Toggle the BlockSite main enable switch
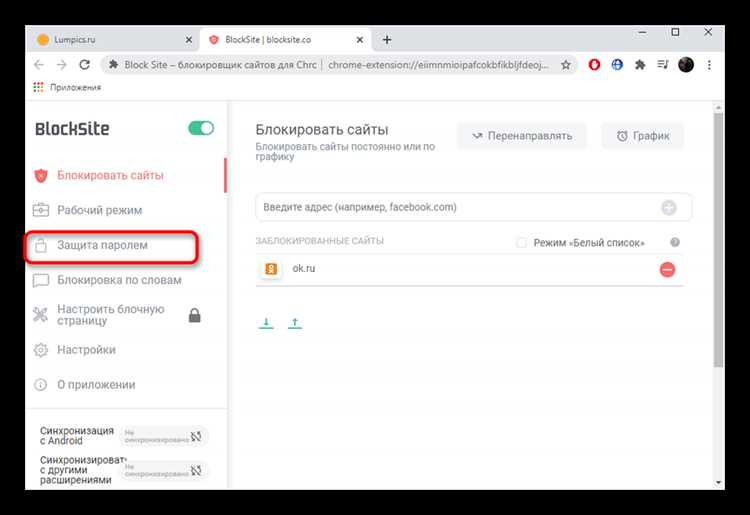Viewport: 750px width, 515px height. pyautogui.click(x=201, y=128)
